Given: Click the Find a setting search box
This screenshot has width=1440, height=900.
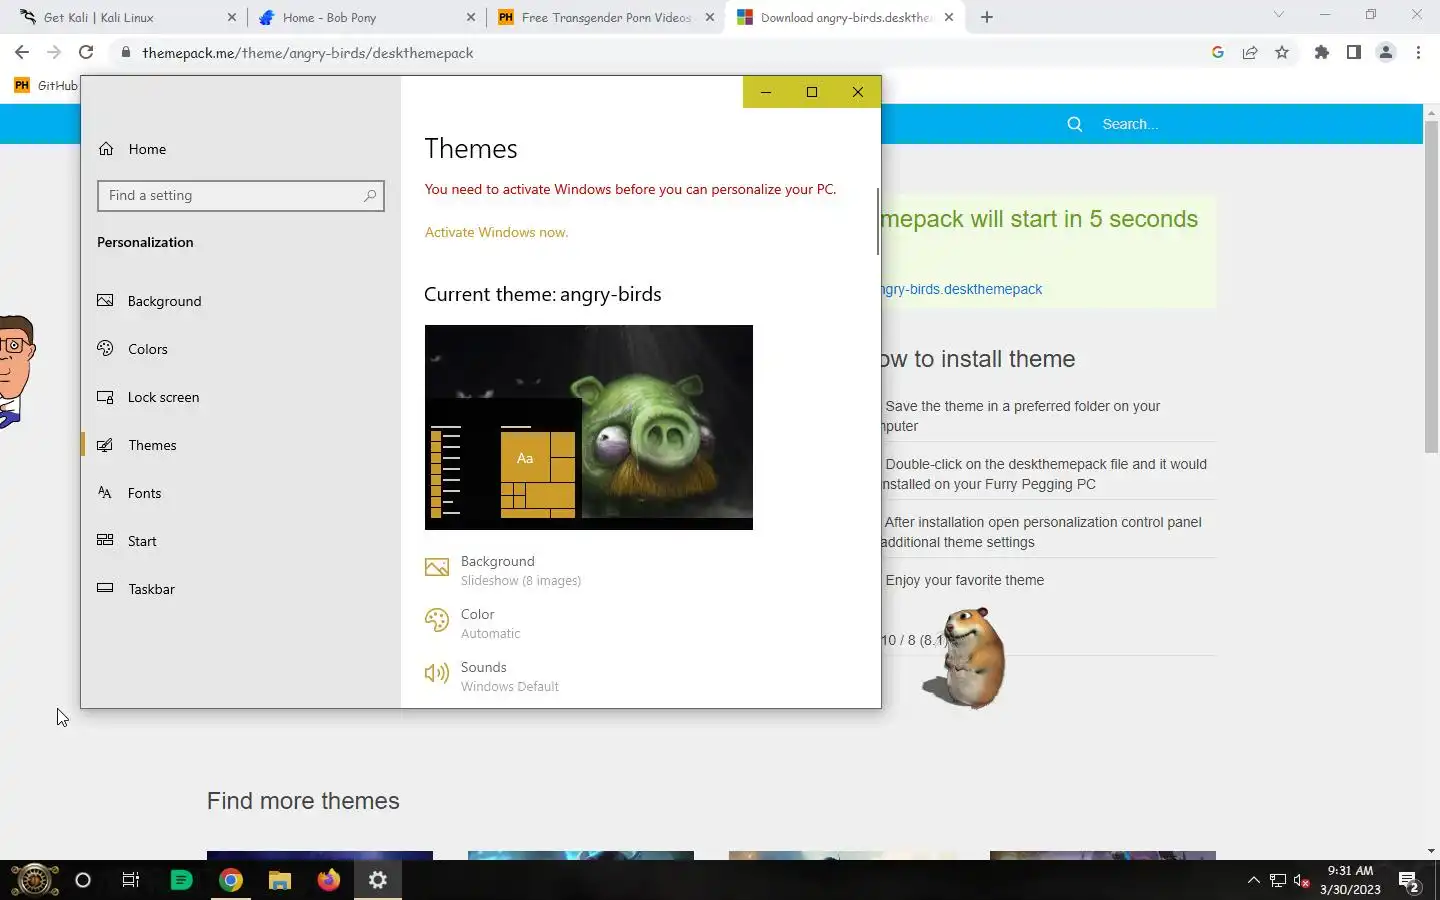Looking at the screenshot, I should (x=240, y=195).
